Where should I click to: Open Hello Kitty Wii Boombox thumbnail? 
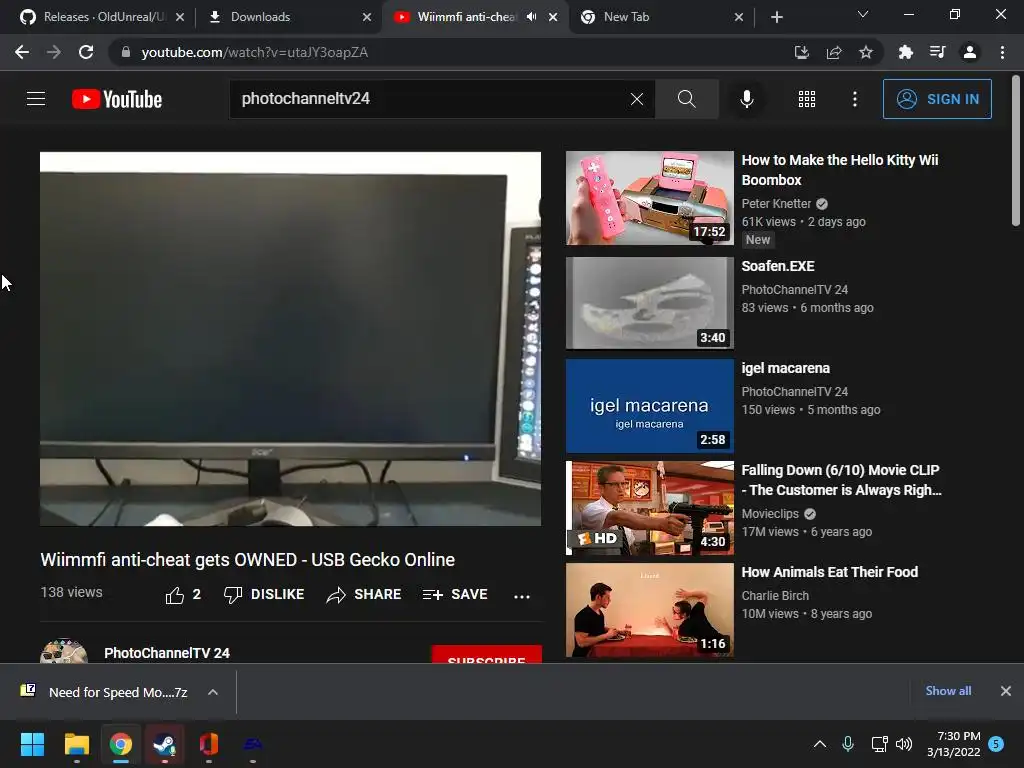650,198
